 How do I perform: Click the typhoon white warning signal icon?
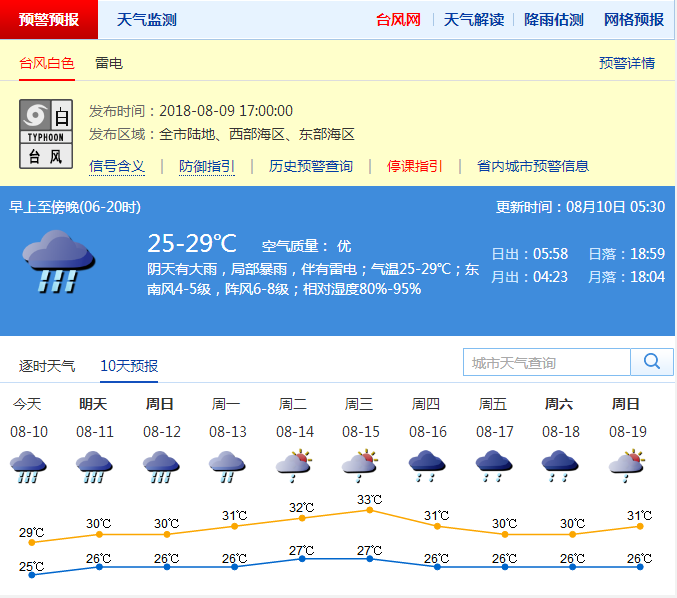pyautogui.click(x=46, y=133)
